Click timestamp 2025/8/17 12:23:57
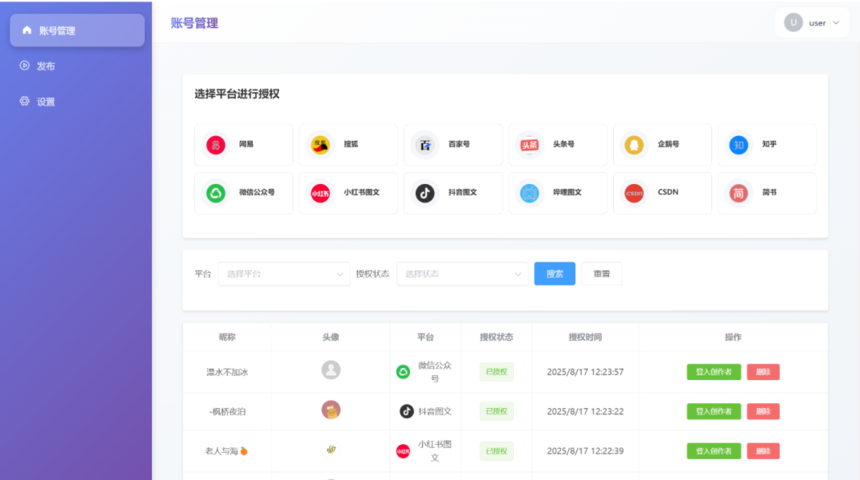The image size is (860, 480). (x=585, y=372)
